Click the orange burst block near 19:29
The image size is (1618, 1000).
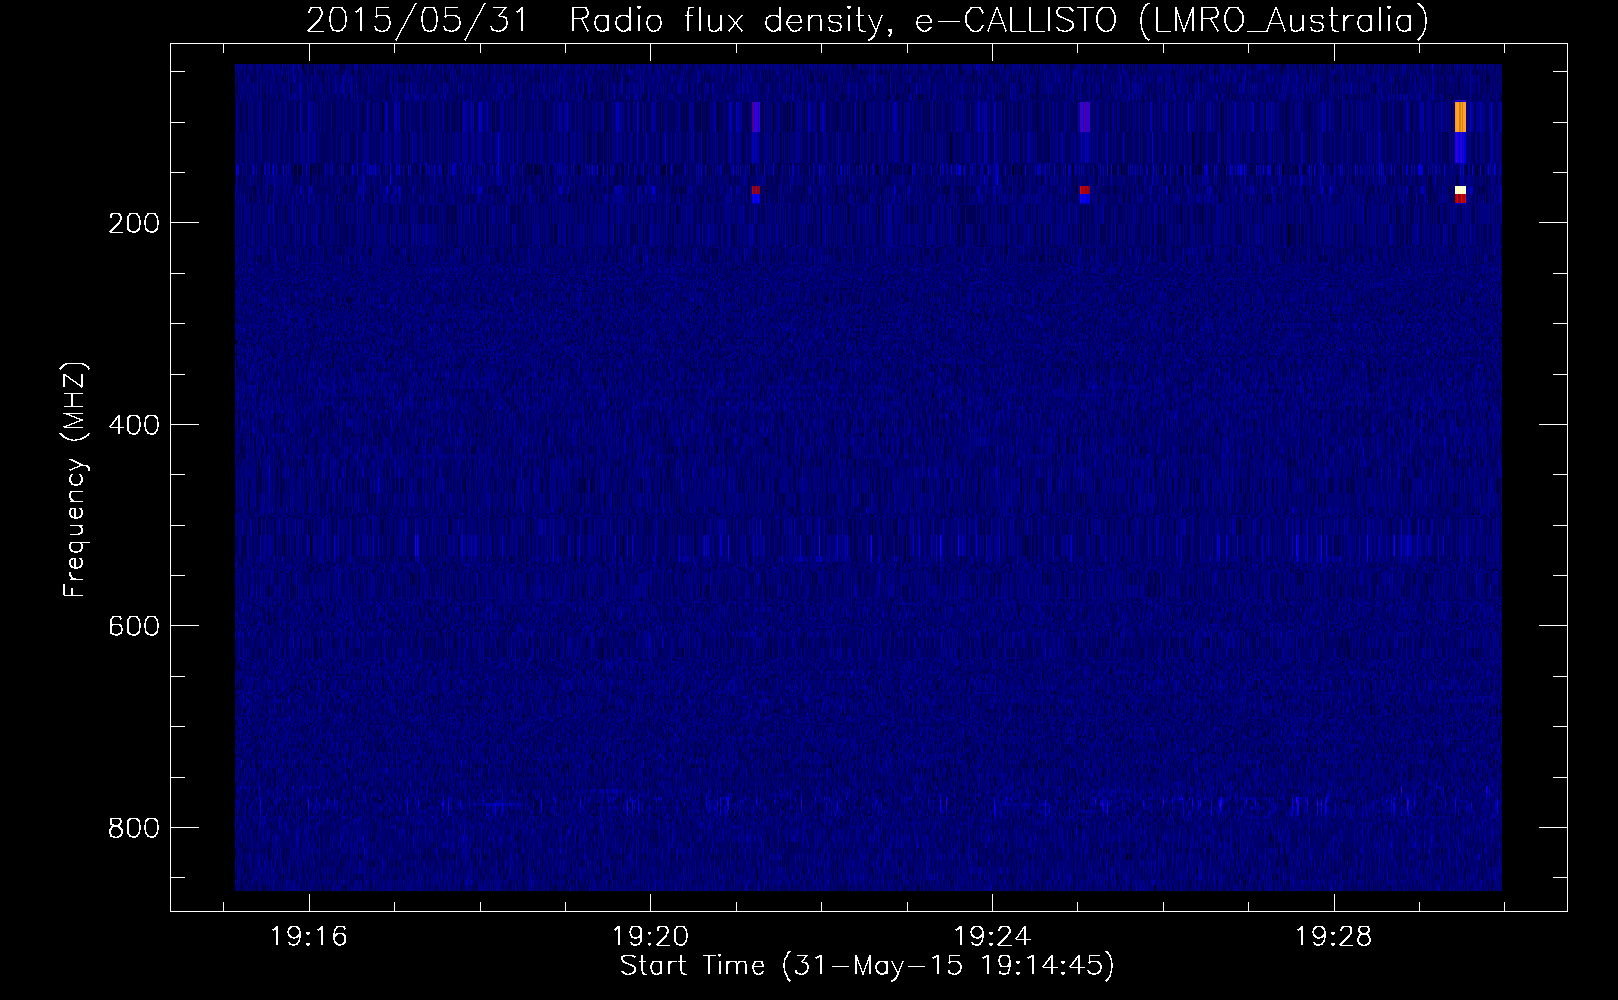1460,117
